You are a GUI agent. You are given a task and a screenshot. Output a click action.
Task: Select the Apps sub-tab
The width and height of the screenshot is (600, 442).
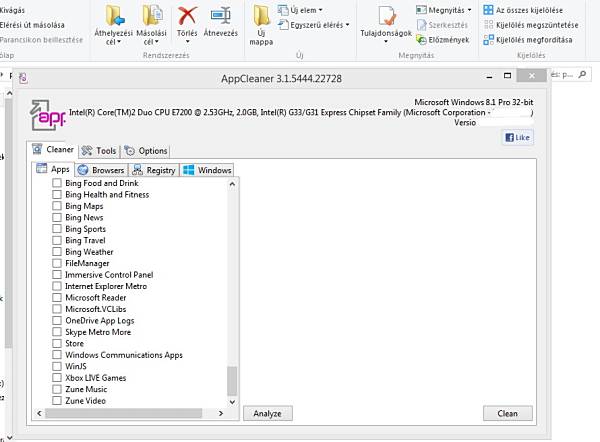coord(53,169)
